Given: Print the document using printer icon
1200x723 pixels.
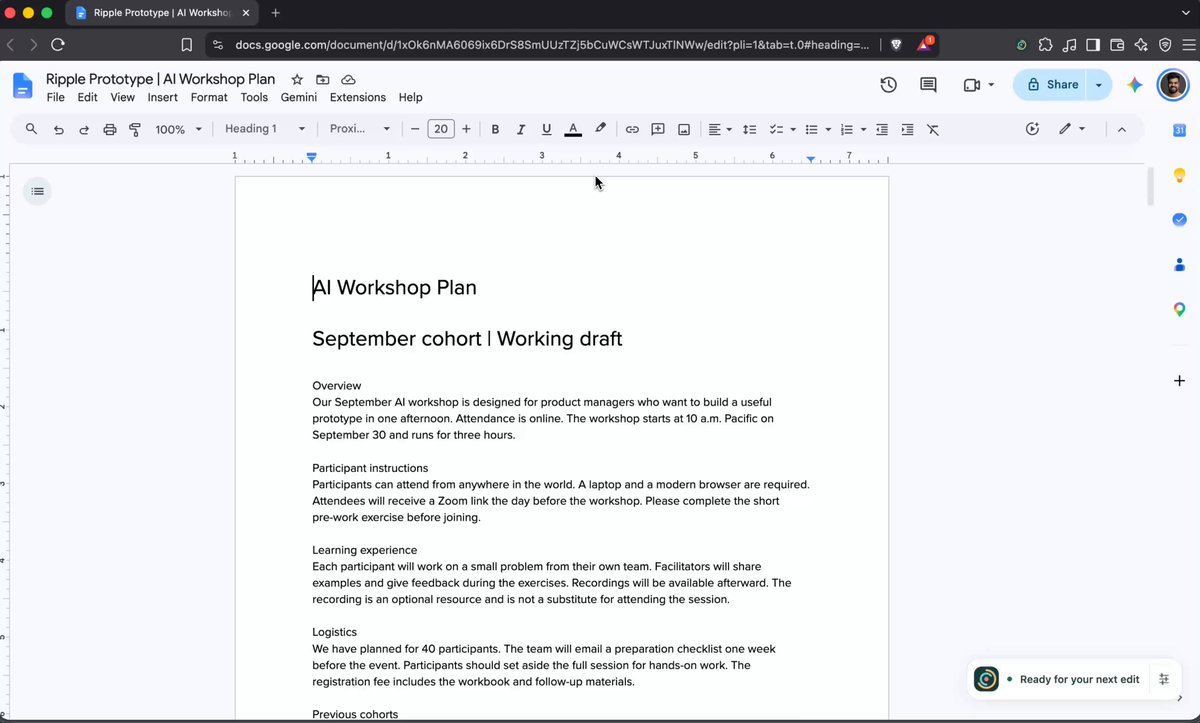Looking at the screenshot, I should point(110,129).
